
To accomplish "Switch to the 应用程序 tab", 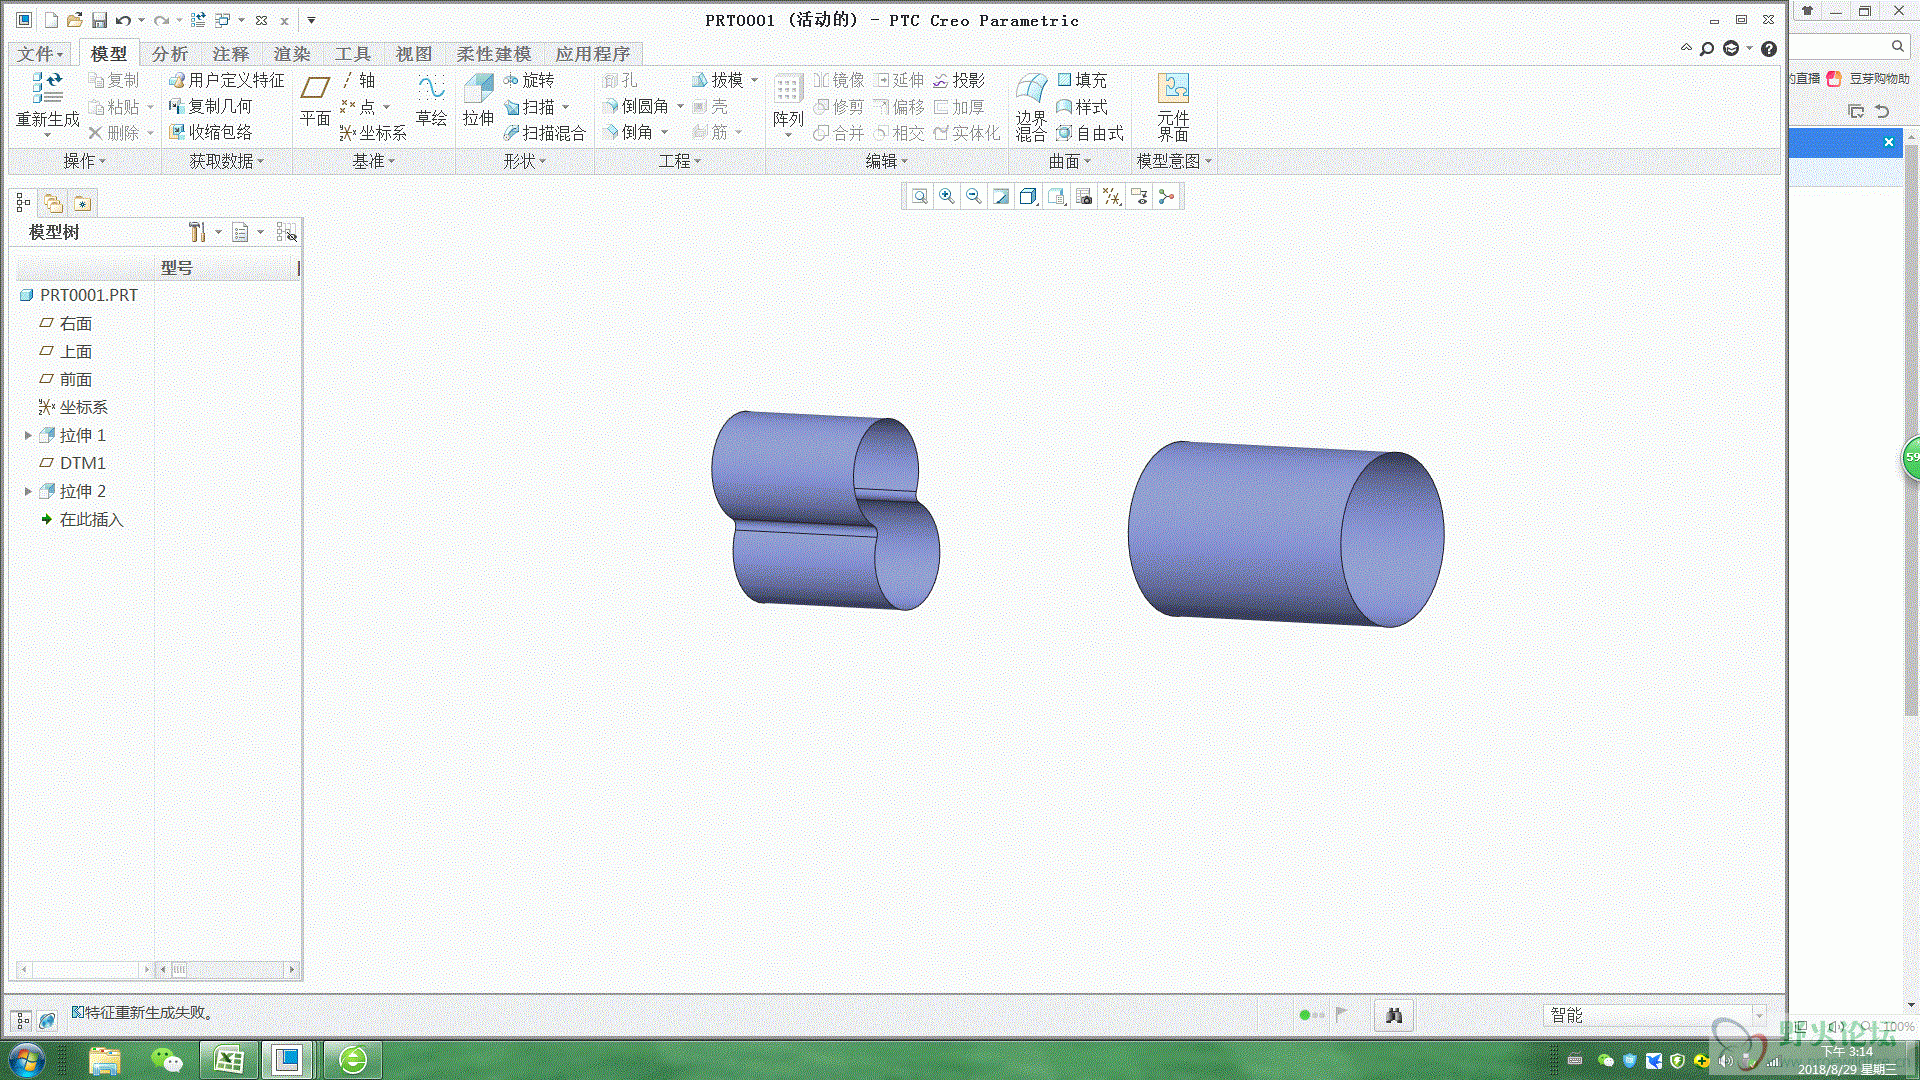I will click(593, 54).
